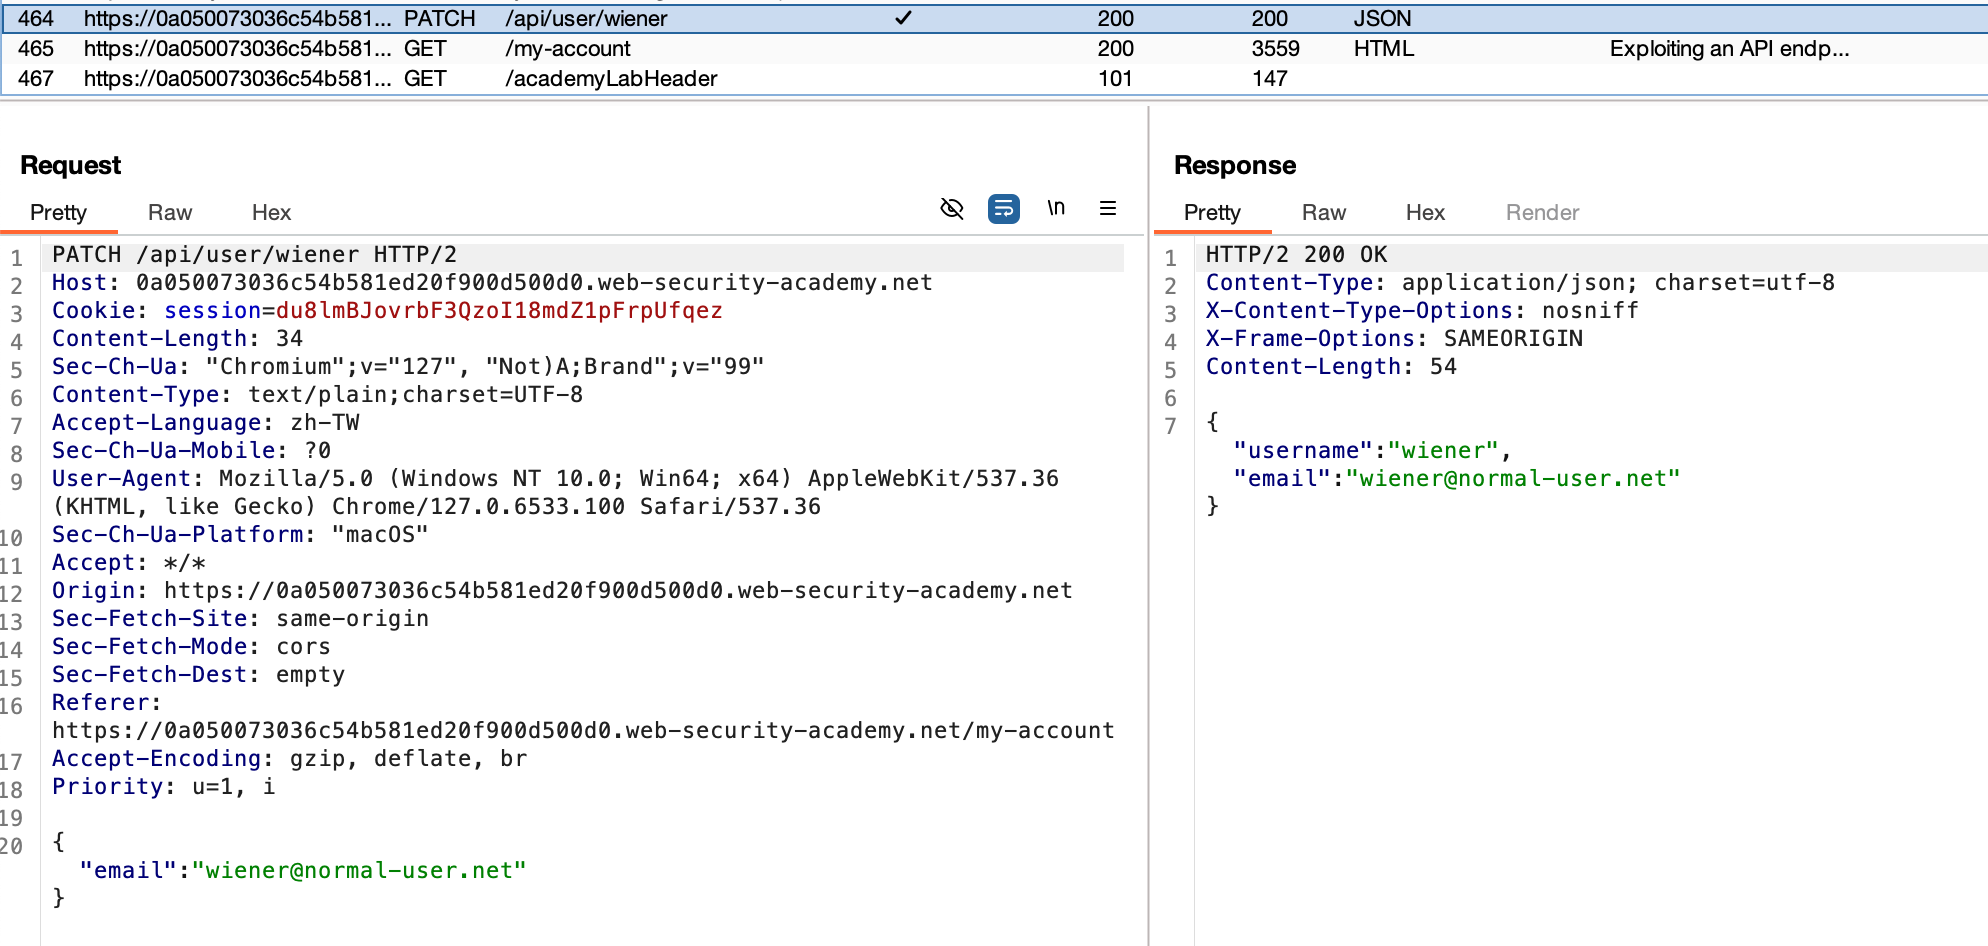This screenshot has width=1988, height=946.
Task: Click the "HTTP/2 200 OK" response line
Action: click(1296, 255)
